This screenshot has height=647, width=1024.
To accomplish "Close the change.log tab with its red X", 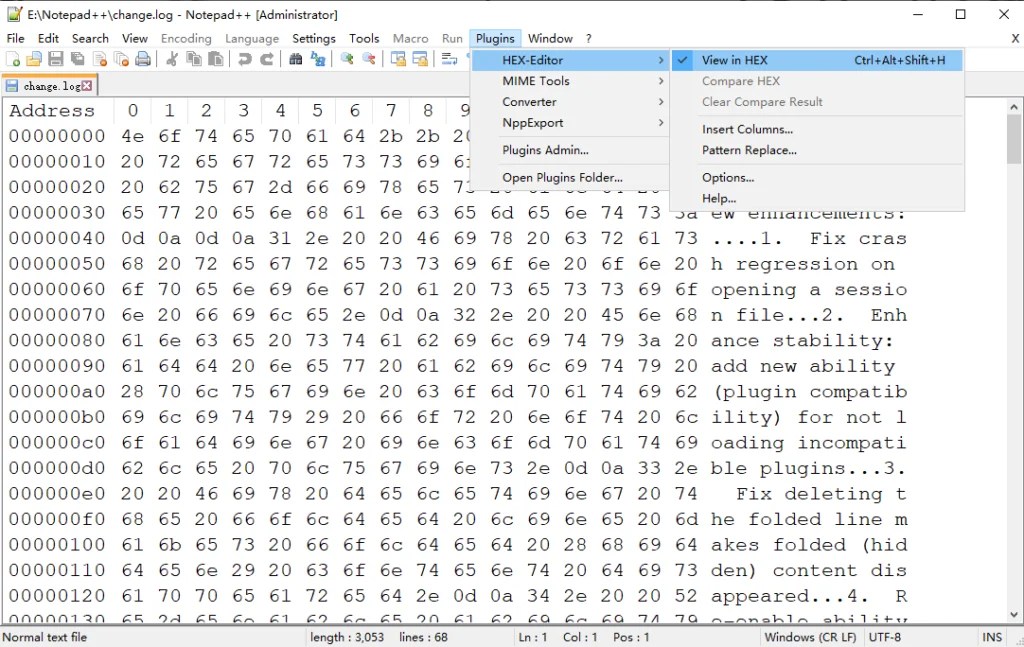I will 87,86.
